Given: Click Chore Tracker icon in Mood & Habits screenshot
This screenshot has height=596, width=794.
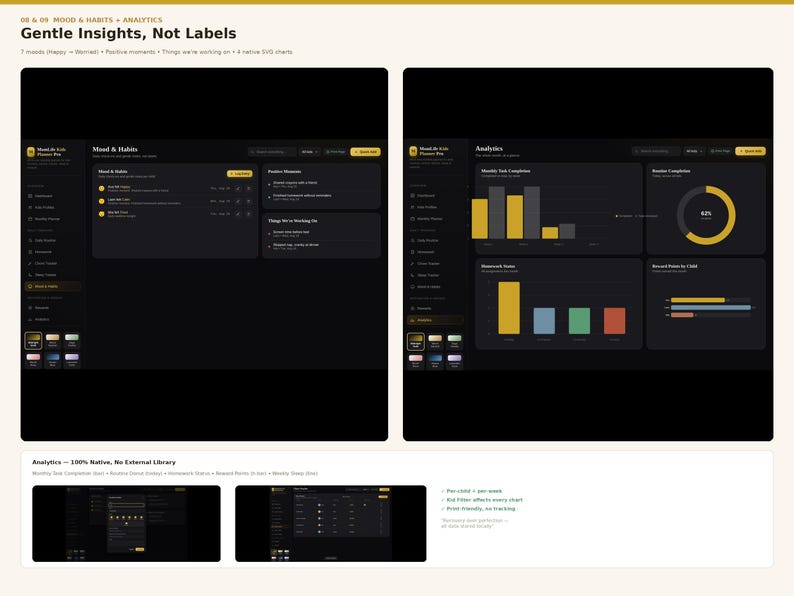Looking at the screenshot, I should (x=30, y=263).
